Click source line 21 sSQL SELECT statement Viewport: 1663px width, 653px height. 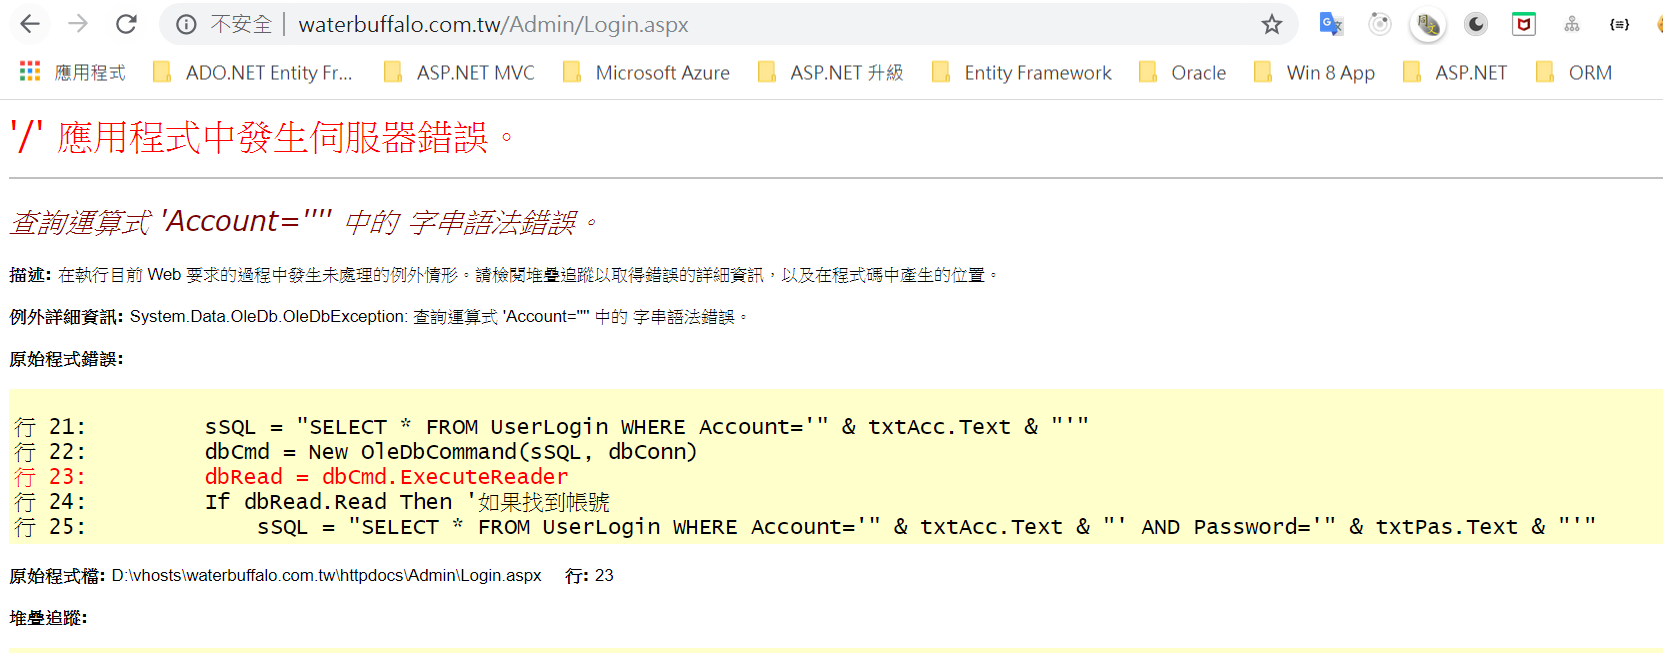pos(647,427)
